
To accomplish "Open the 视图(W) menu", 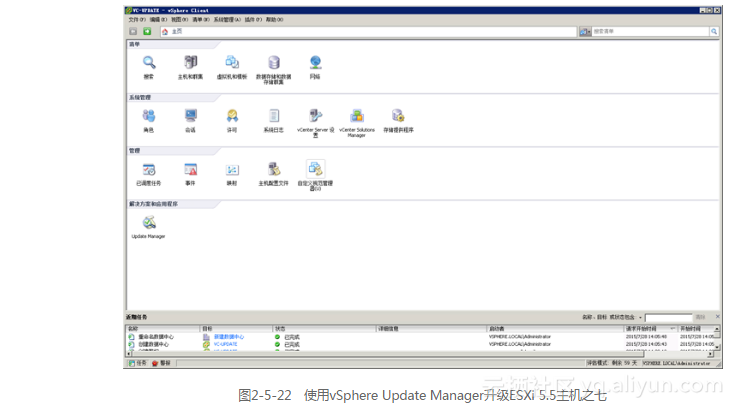I will 179,20.
